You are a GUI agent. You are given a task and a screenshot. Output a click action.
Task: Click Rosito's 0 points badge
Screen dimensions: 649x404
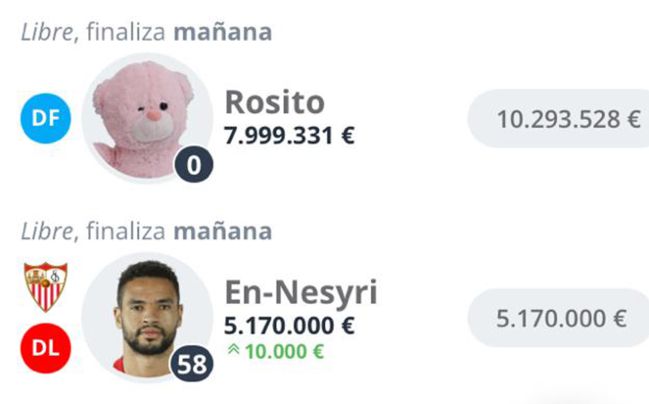[x=194, y=164]
